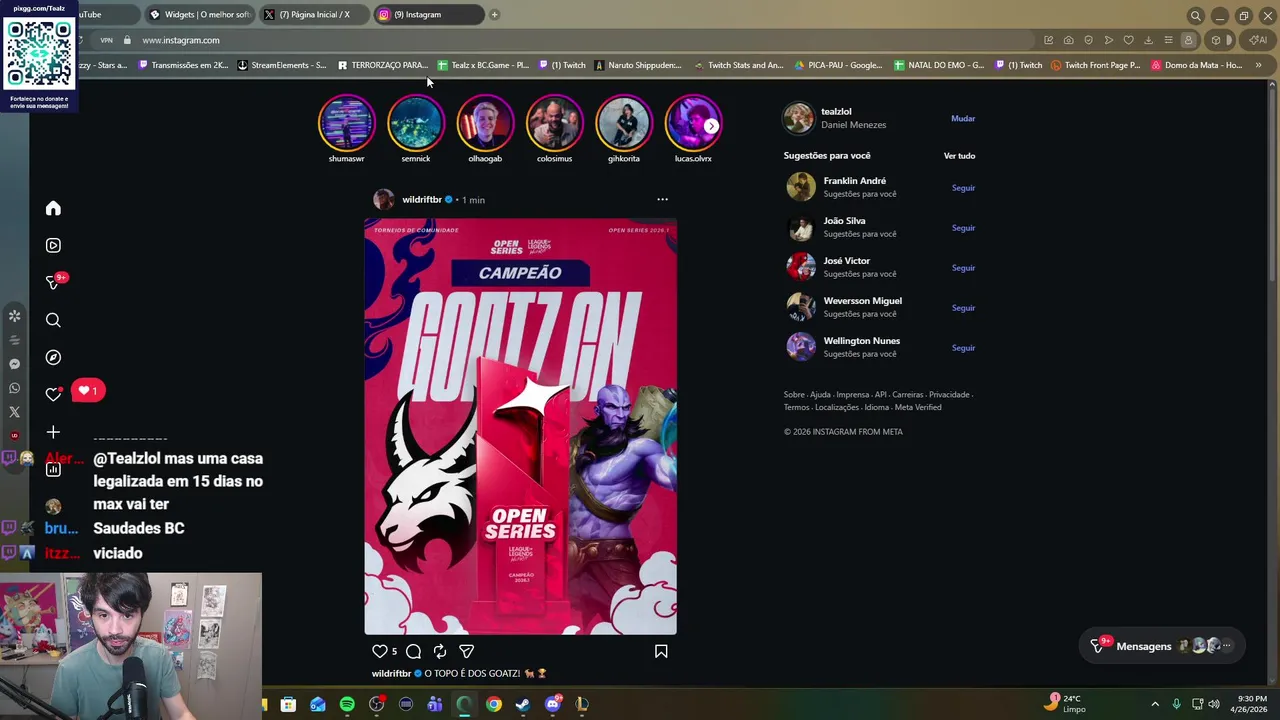Open Instagram search magnifier in sidebar
Screen dimensions: 1280x720
pos(53,320)
